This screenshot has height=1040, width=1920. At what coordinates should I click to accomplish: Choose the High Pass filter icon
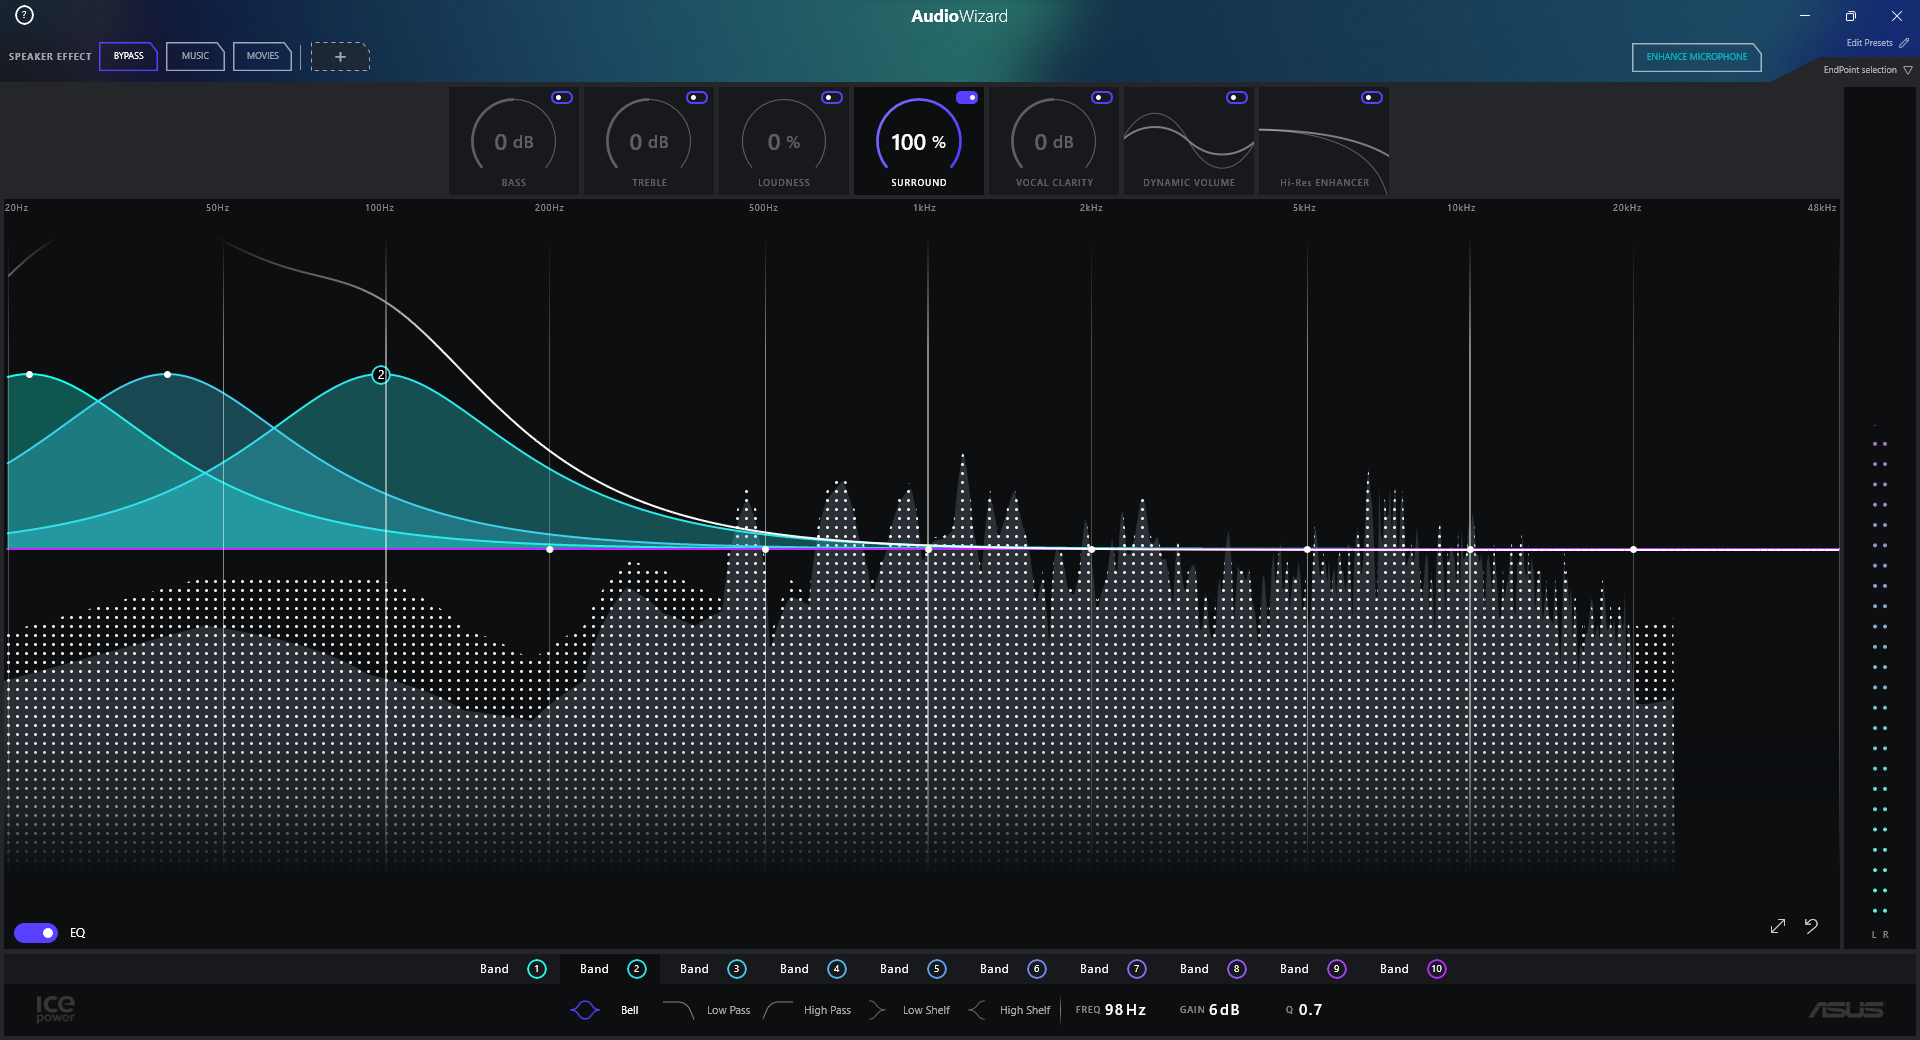click(x=778, y=1010)
